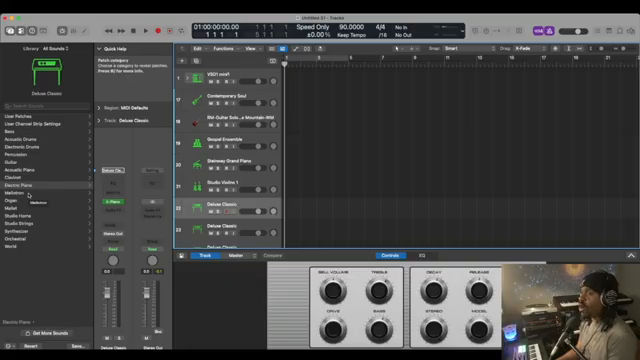Viewport: 640px width, 360px height.
Task: Expand the Region MIDI Defaults section
Action: [x=99, y=108]
